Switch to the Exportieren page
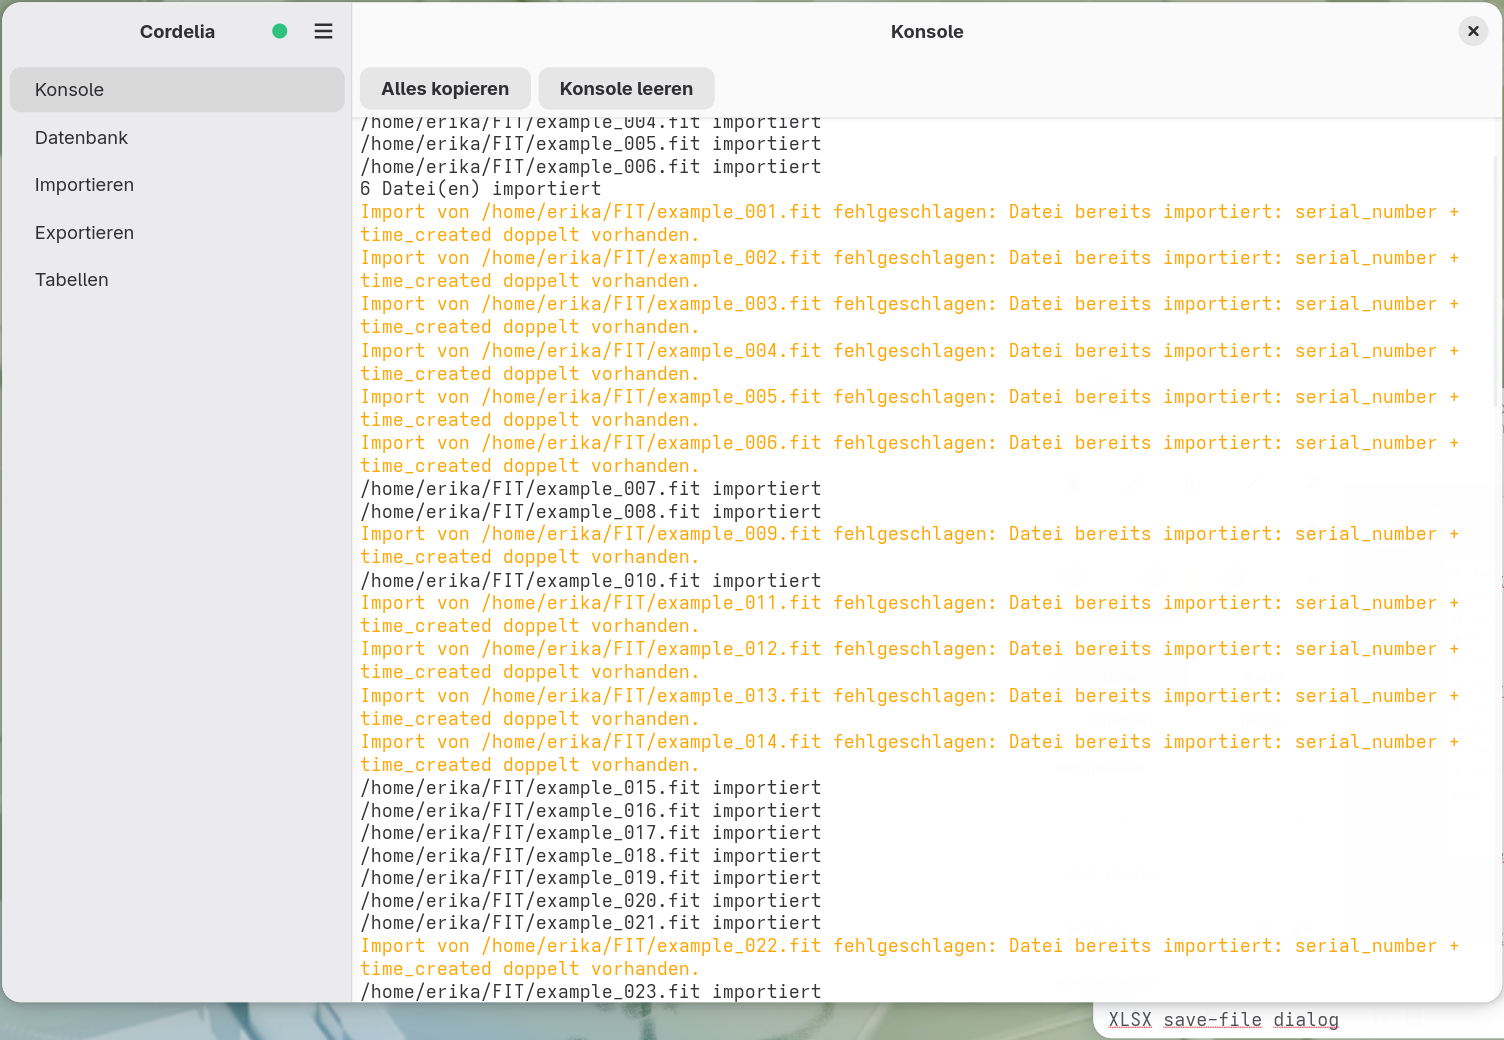1504x1040 pixels. (177, 233)
